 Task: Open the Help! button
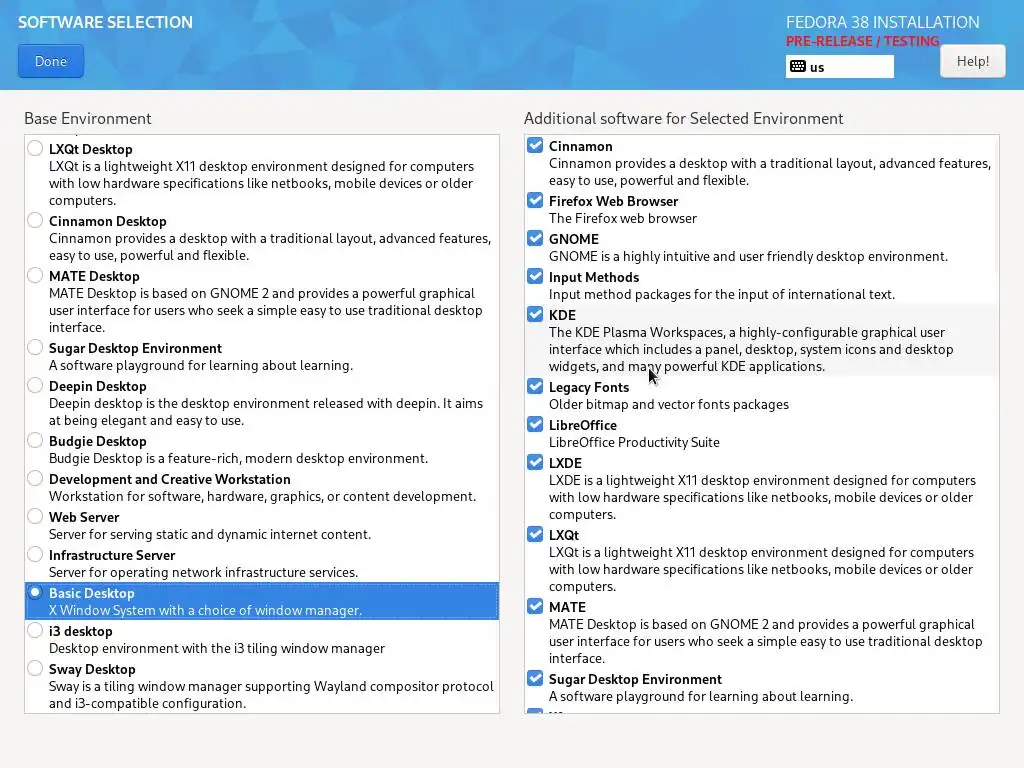972,61
